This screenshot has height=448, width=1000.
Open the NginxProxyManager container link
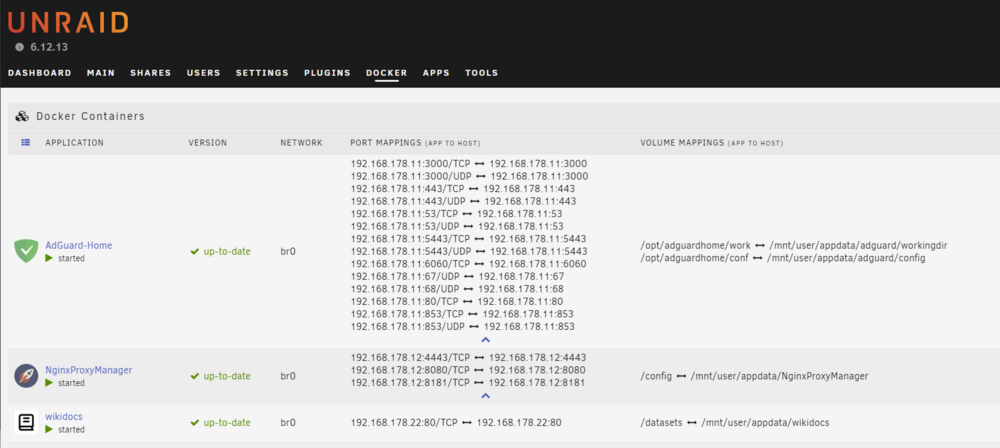click(89, 370)
